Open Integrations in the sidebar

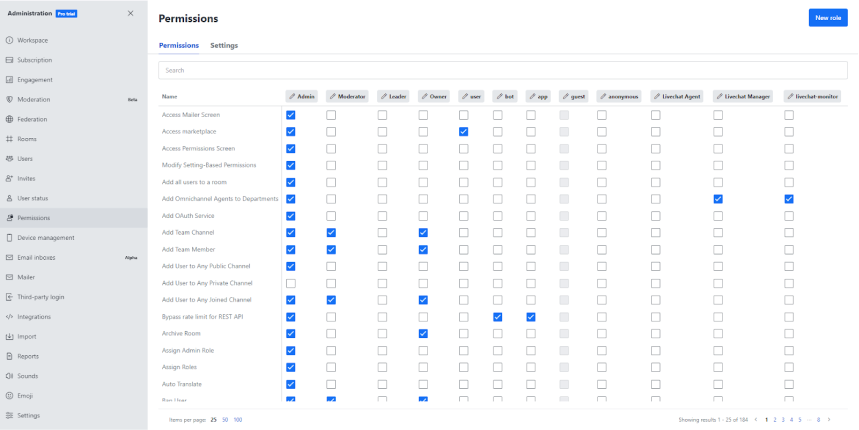[34, 316]
